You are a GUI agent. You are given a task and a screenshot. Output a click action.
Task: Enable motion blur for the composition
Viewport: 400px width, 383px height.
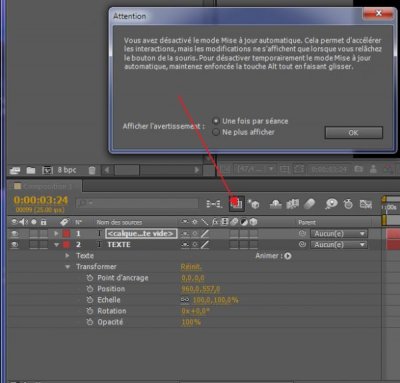coord(310,204)
